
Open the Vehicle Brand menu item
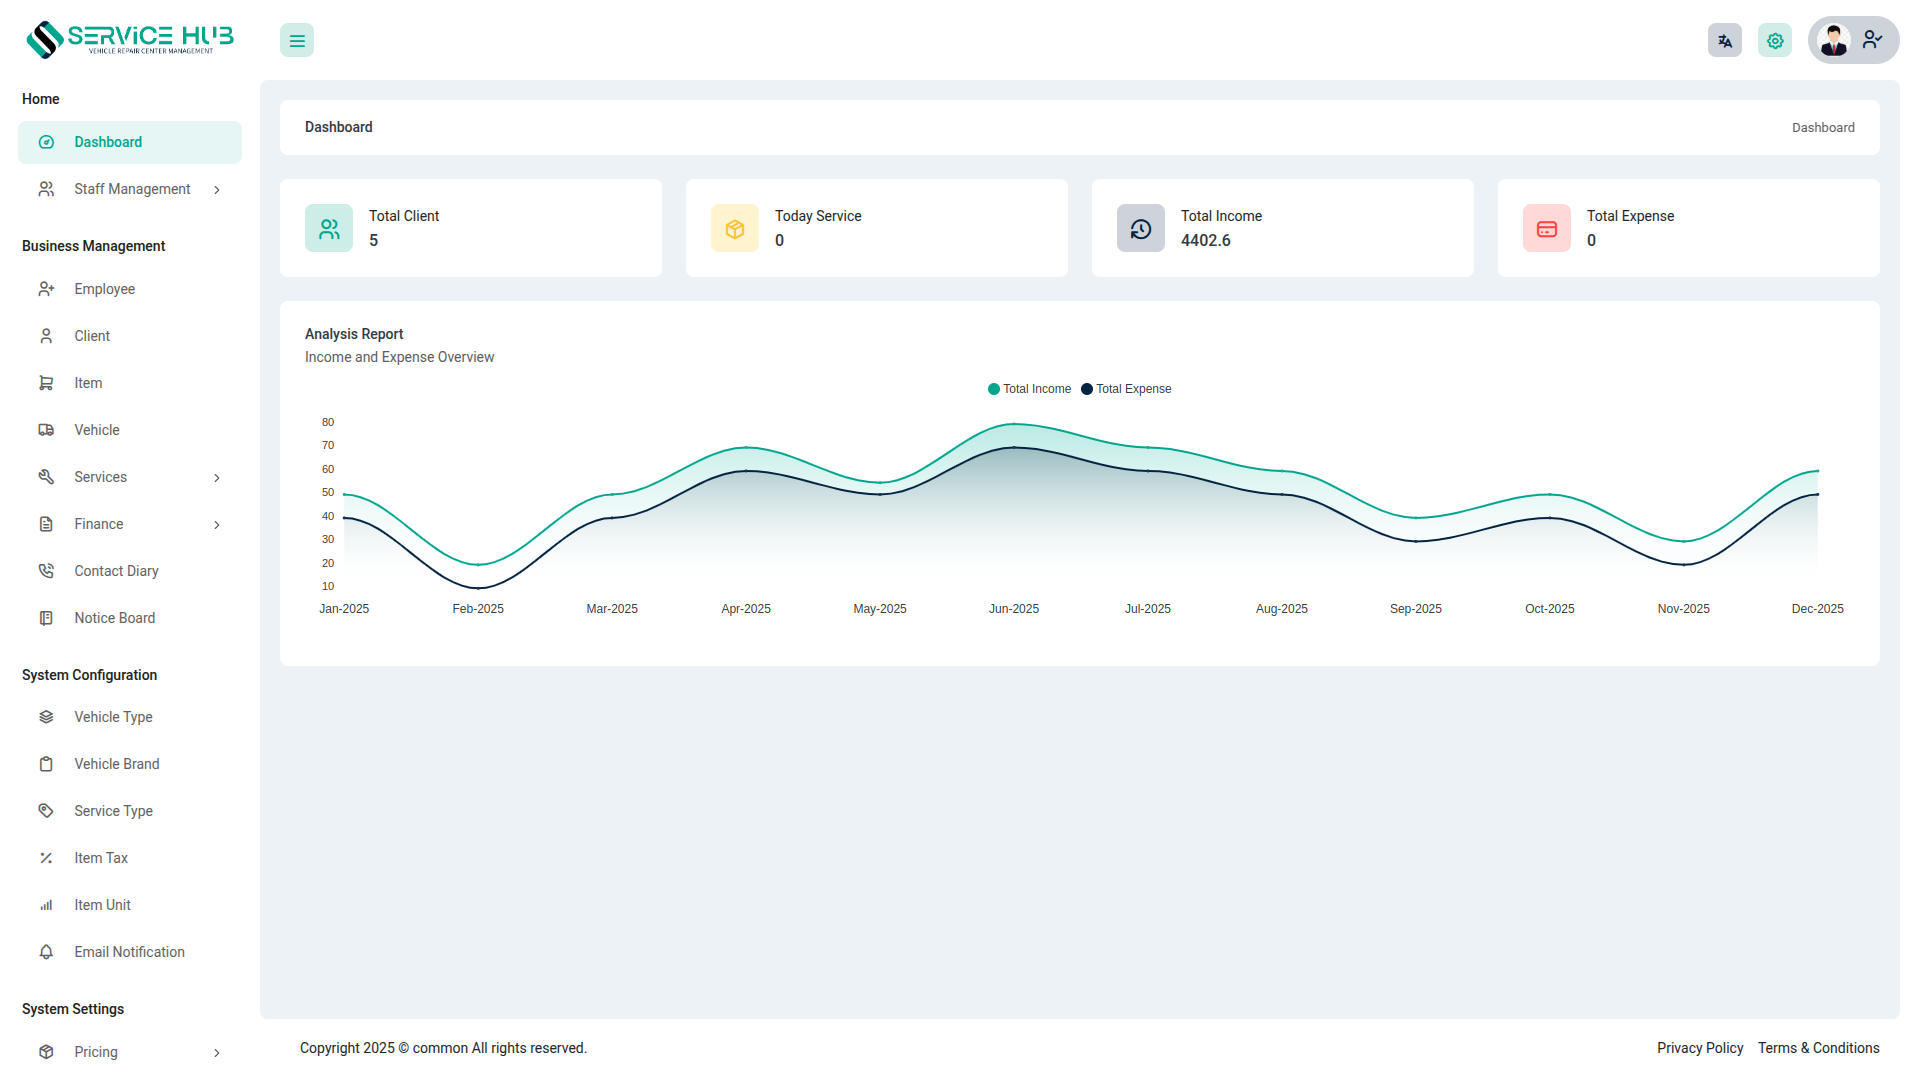(x=116, y=764)
